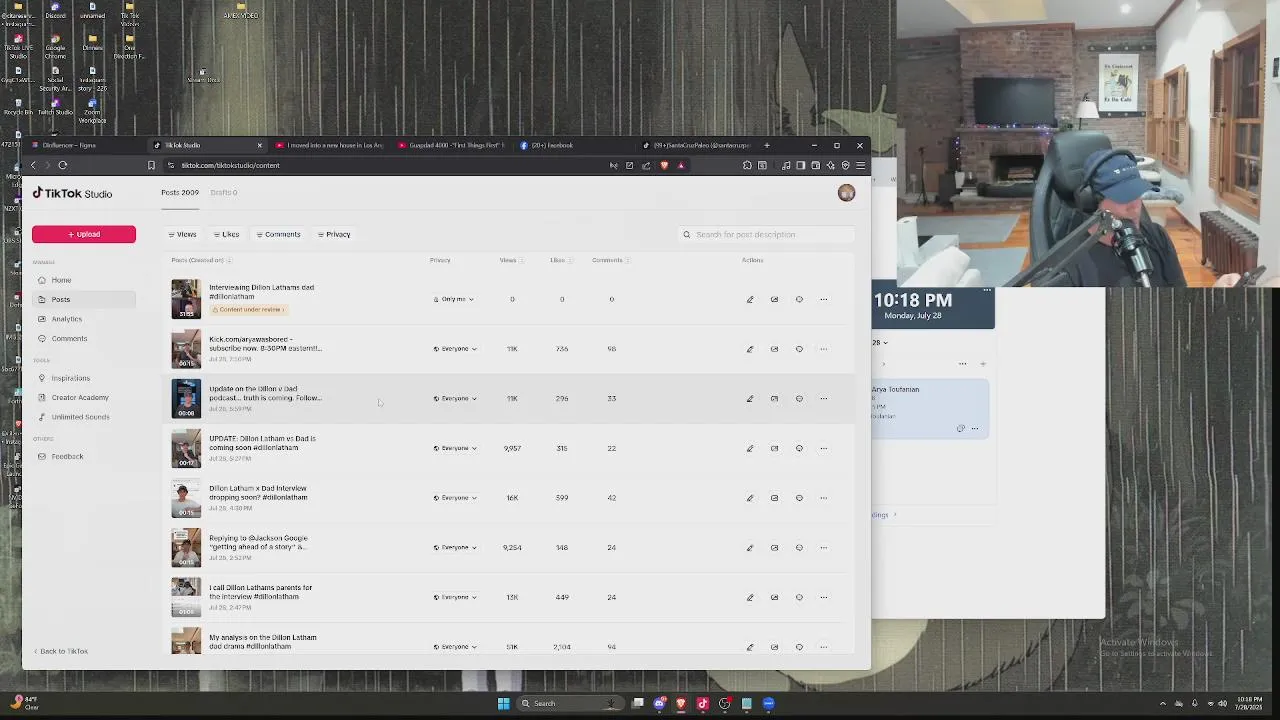Open comments icon for "I call Dillon Lathams parents"

[799, 597]
